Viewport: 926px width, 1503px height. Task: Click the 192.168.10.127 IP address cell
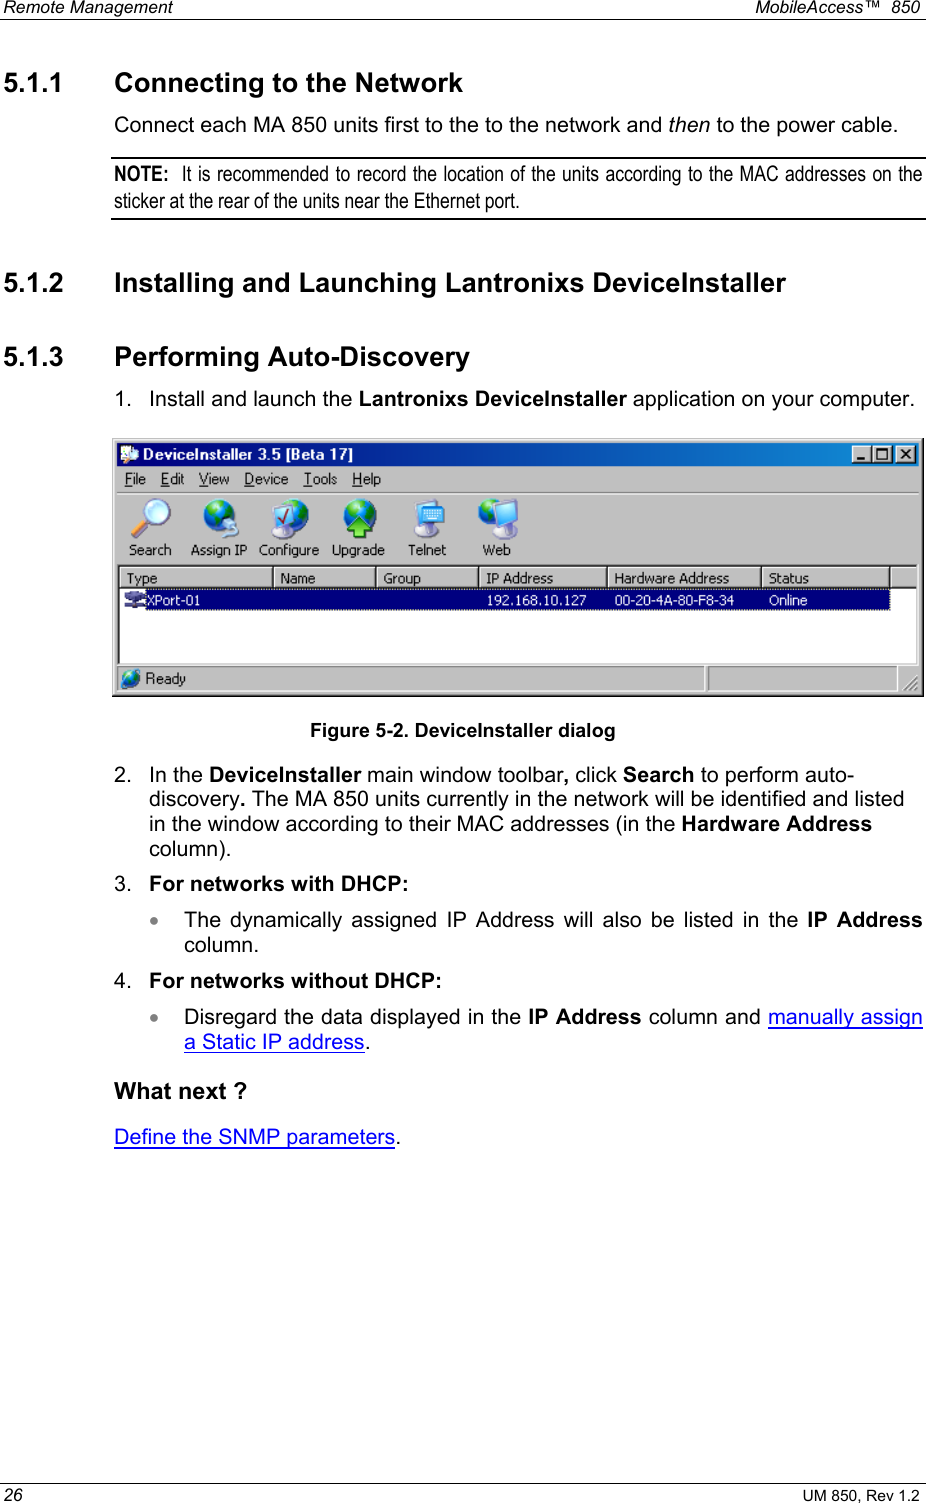536,600
